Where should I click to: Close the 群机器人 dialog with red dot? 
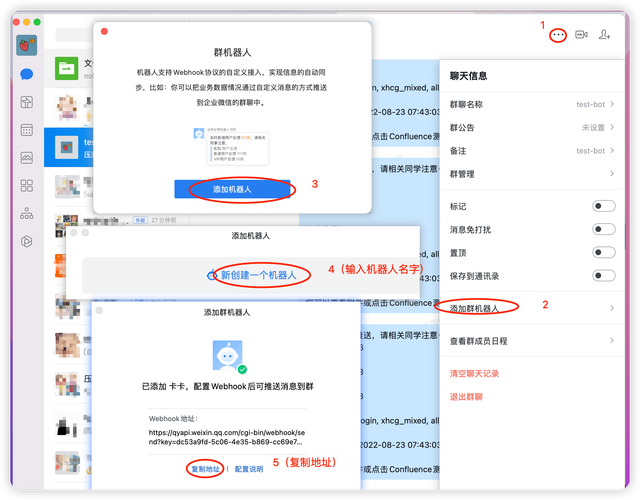point(104,31)
